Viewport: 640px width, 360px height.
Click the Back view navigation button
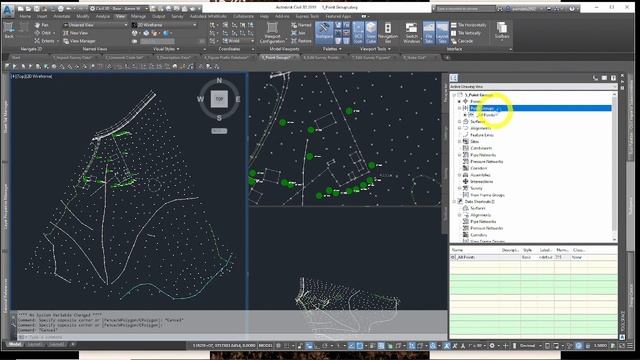coord(9,31)
